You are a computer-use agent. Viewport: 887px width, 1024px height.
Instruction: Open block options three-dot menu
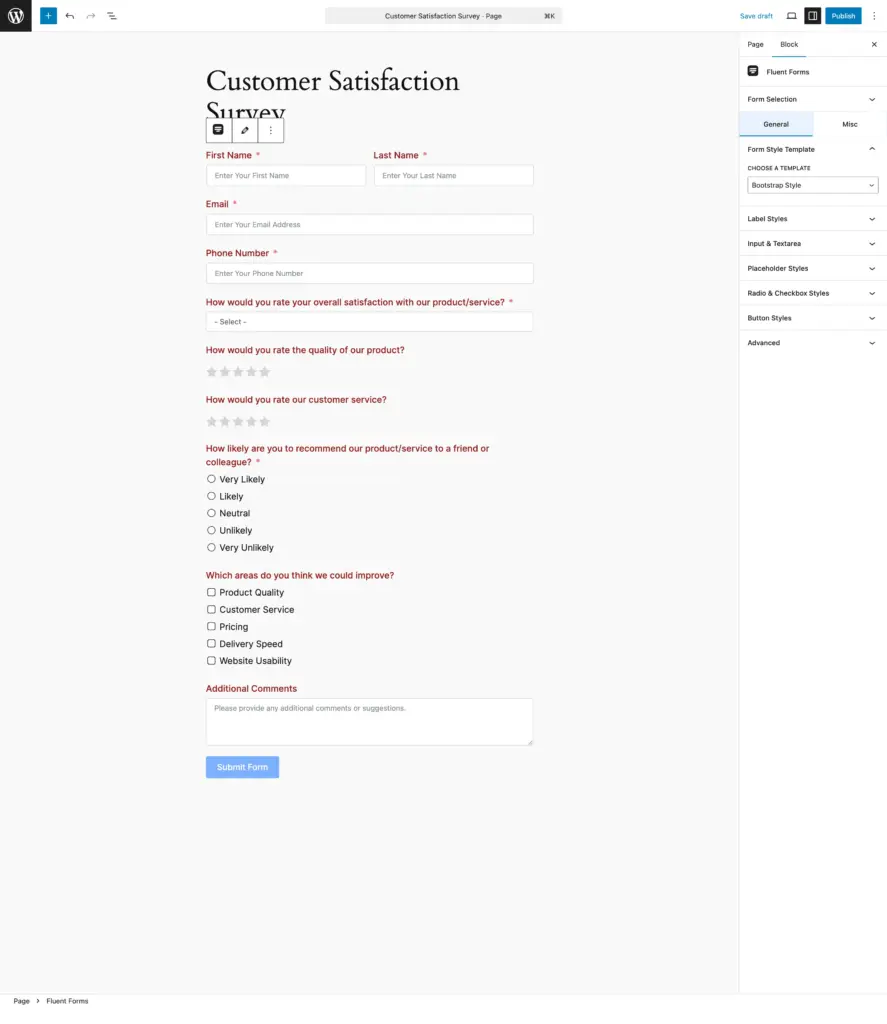click(271, 130)
